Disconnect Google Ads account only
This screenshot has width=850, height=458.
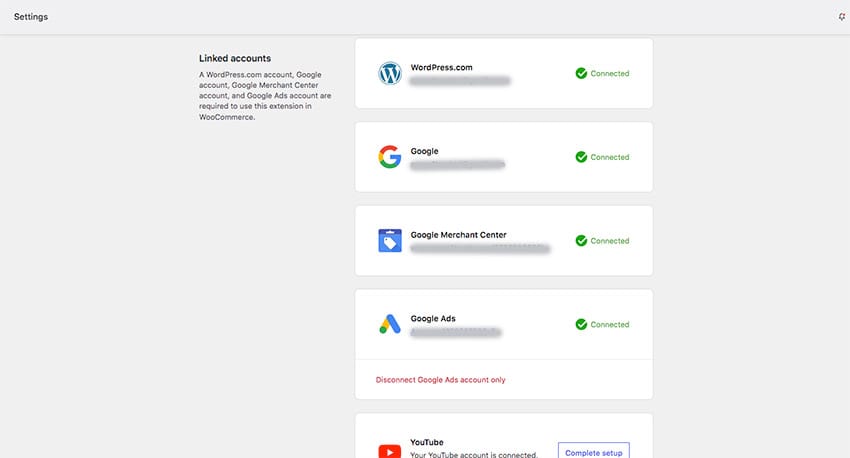click(x=440, y=380)
